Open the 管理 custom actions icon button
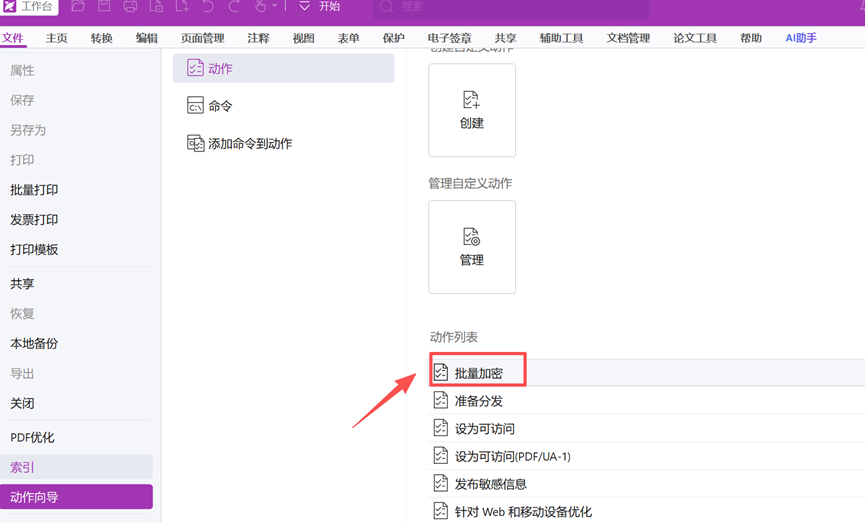The image size is (865, 523). [472, 247]
